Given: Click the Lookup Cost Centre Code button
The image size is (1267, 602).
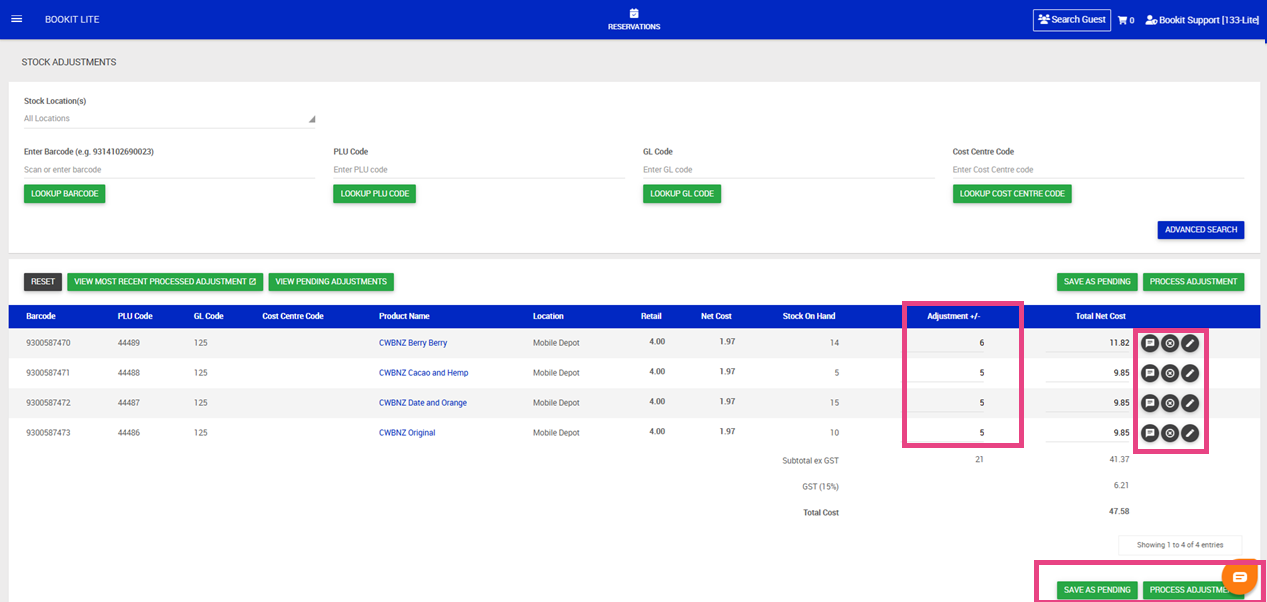Looking at the screenshot, I should click(1012, 193).
